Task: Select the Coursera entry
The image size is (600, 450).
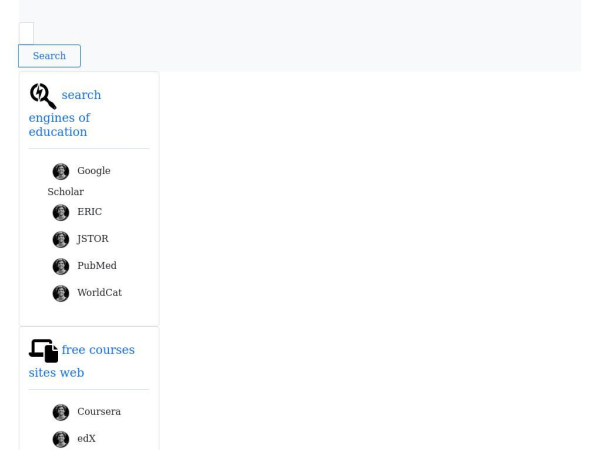Action: (99, 412)
